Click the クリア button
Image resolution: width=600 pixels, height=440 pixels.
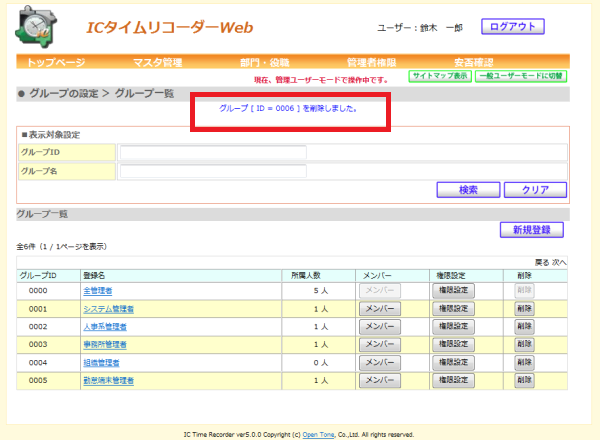click(535, 190)
